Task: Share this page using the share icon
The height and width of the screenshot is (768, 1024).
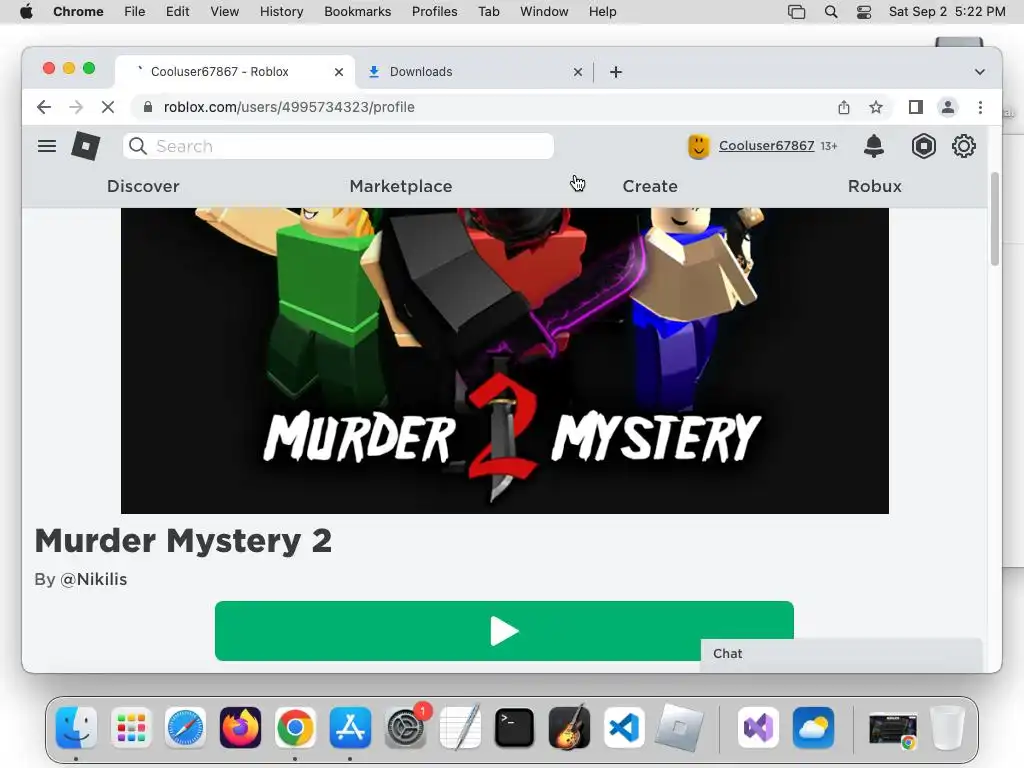Action: click(844, 107)
